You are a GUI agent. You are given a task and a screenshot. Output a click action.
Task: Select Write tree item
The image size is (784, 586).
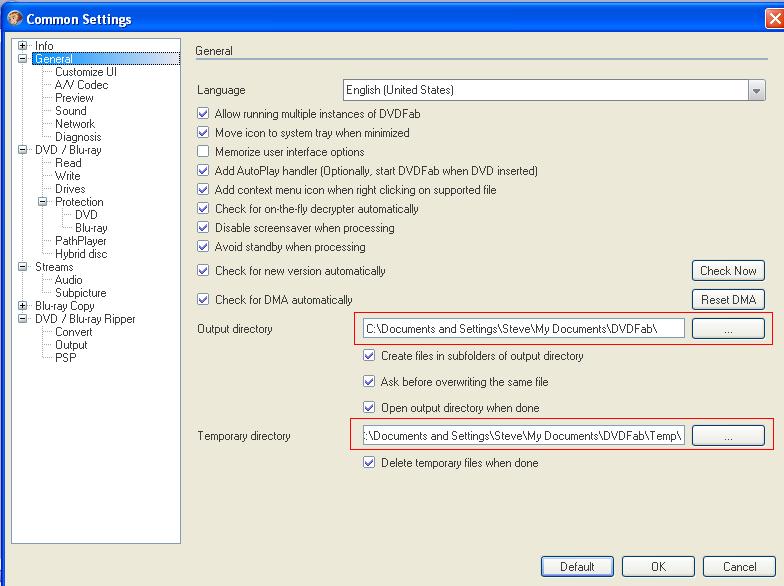click(x=68, y=176)
